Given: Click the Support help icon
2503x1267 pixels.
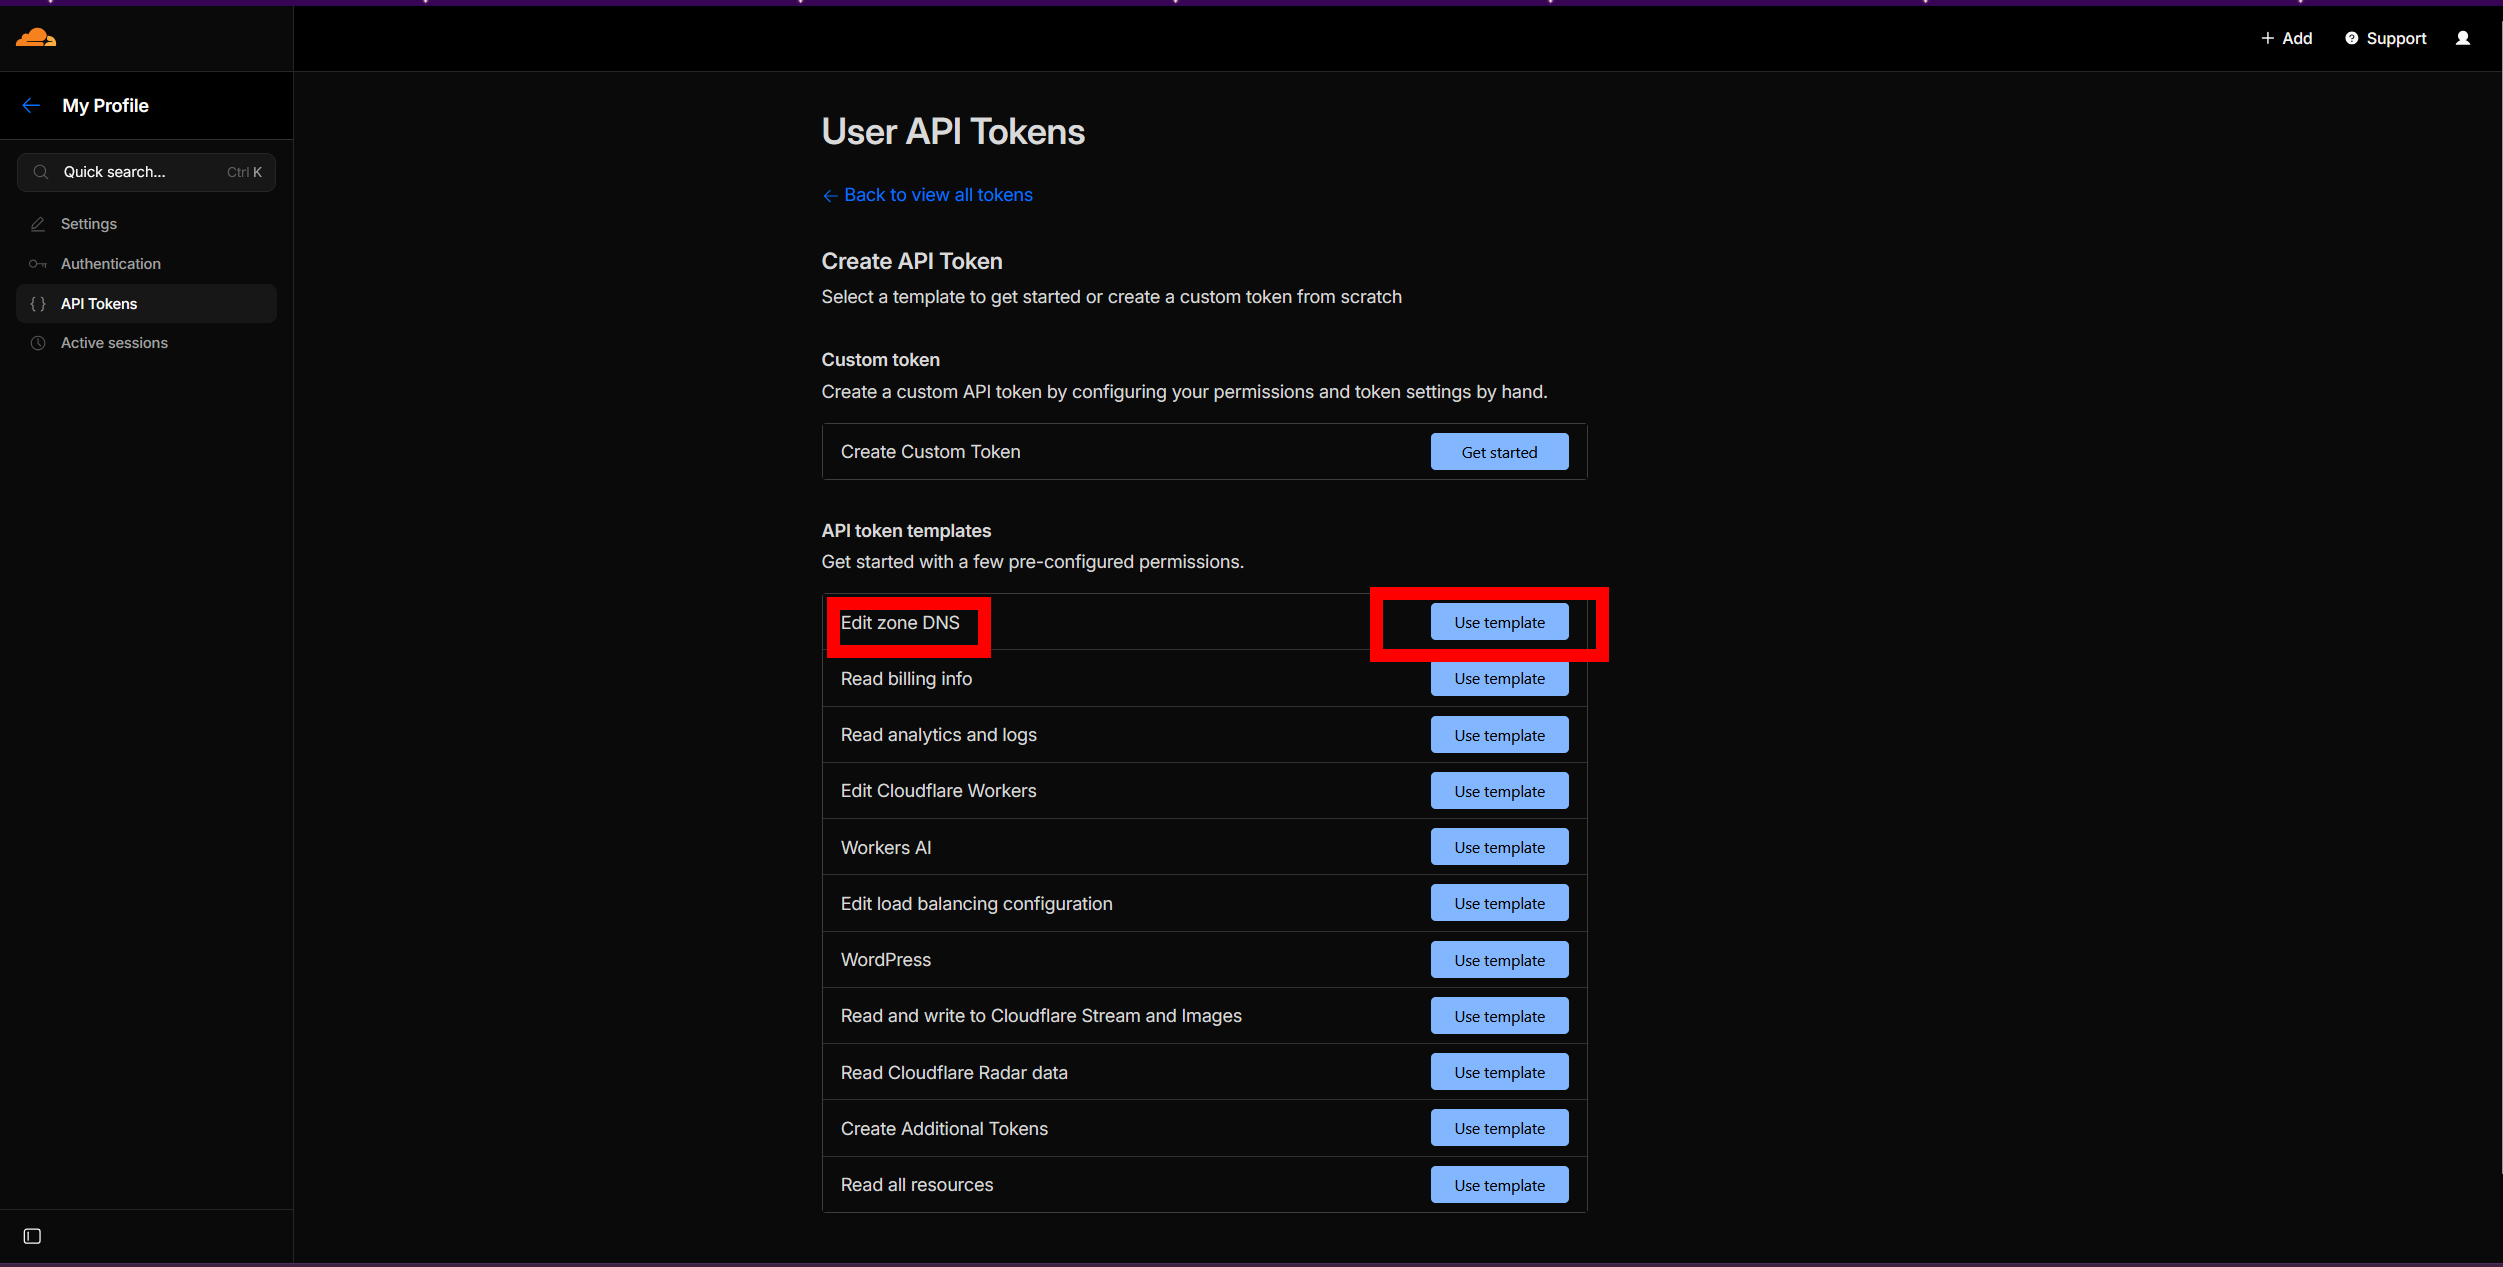Looking at the screenshot, I should (x=2350, y=38).
